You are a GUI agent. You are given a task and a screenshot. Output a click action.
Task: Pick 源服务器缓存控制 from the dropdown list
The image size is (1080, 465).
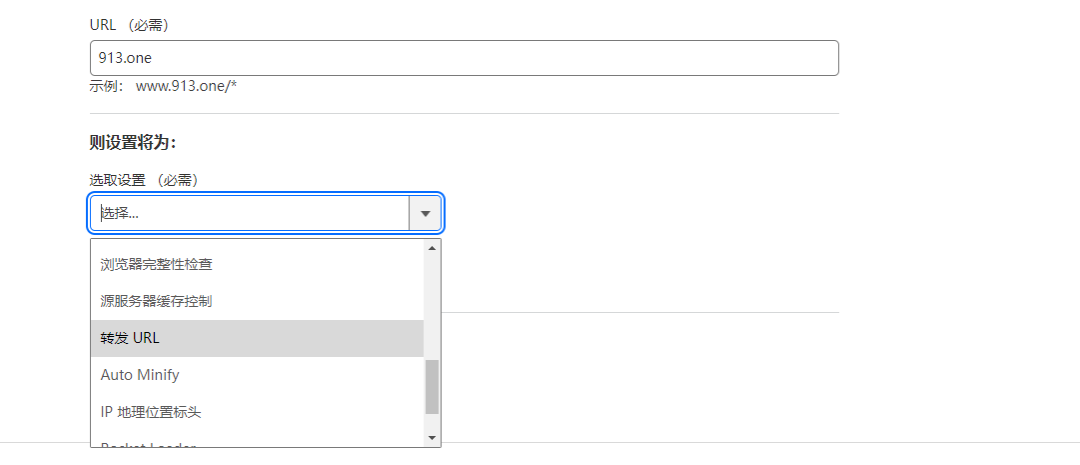pos(156,301)
